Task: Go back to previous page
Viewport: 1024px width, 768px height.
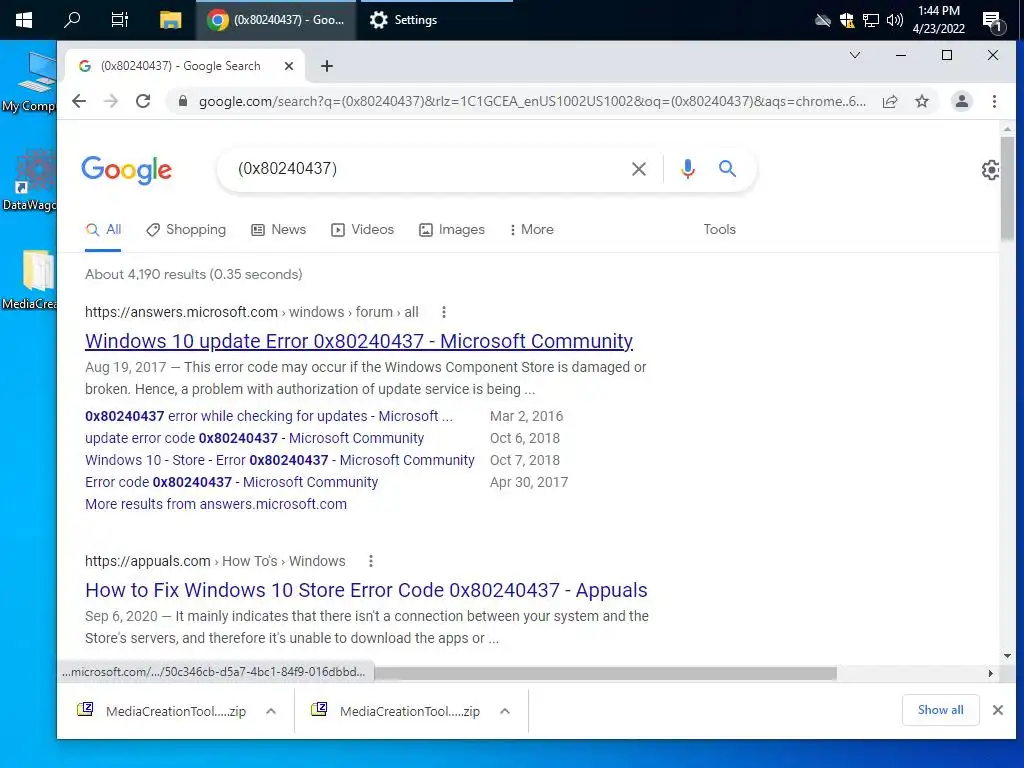Action: tap(79, 101)
